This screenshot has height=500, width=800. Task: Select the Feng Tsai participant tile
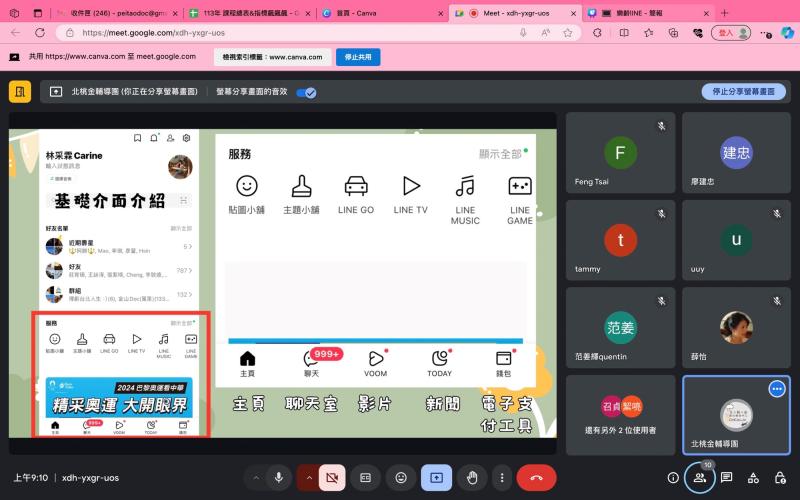tap(620, 165)
